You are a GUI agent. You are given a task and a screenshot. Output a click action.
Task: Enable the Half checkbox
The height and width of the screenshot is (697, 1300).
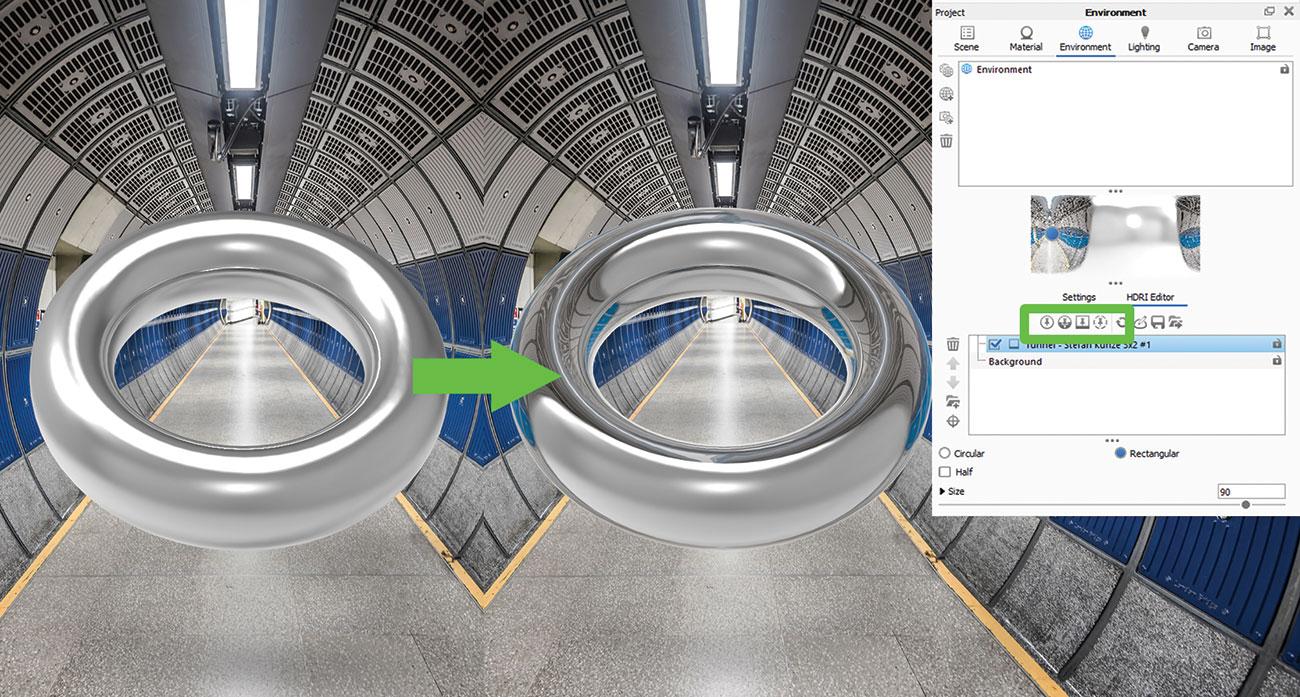point(945,471)
